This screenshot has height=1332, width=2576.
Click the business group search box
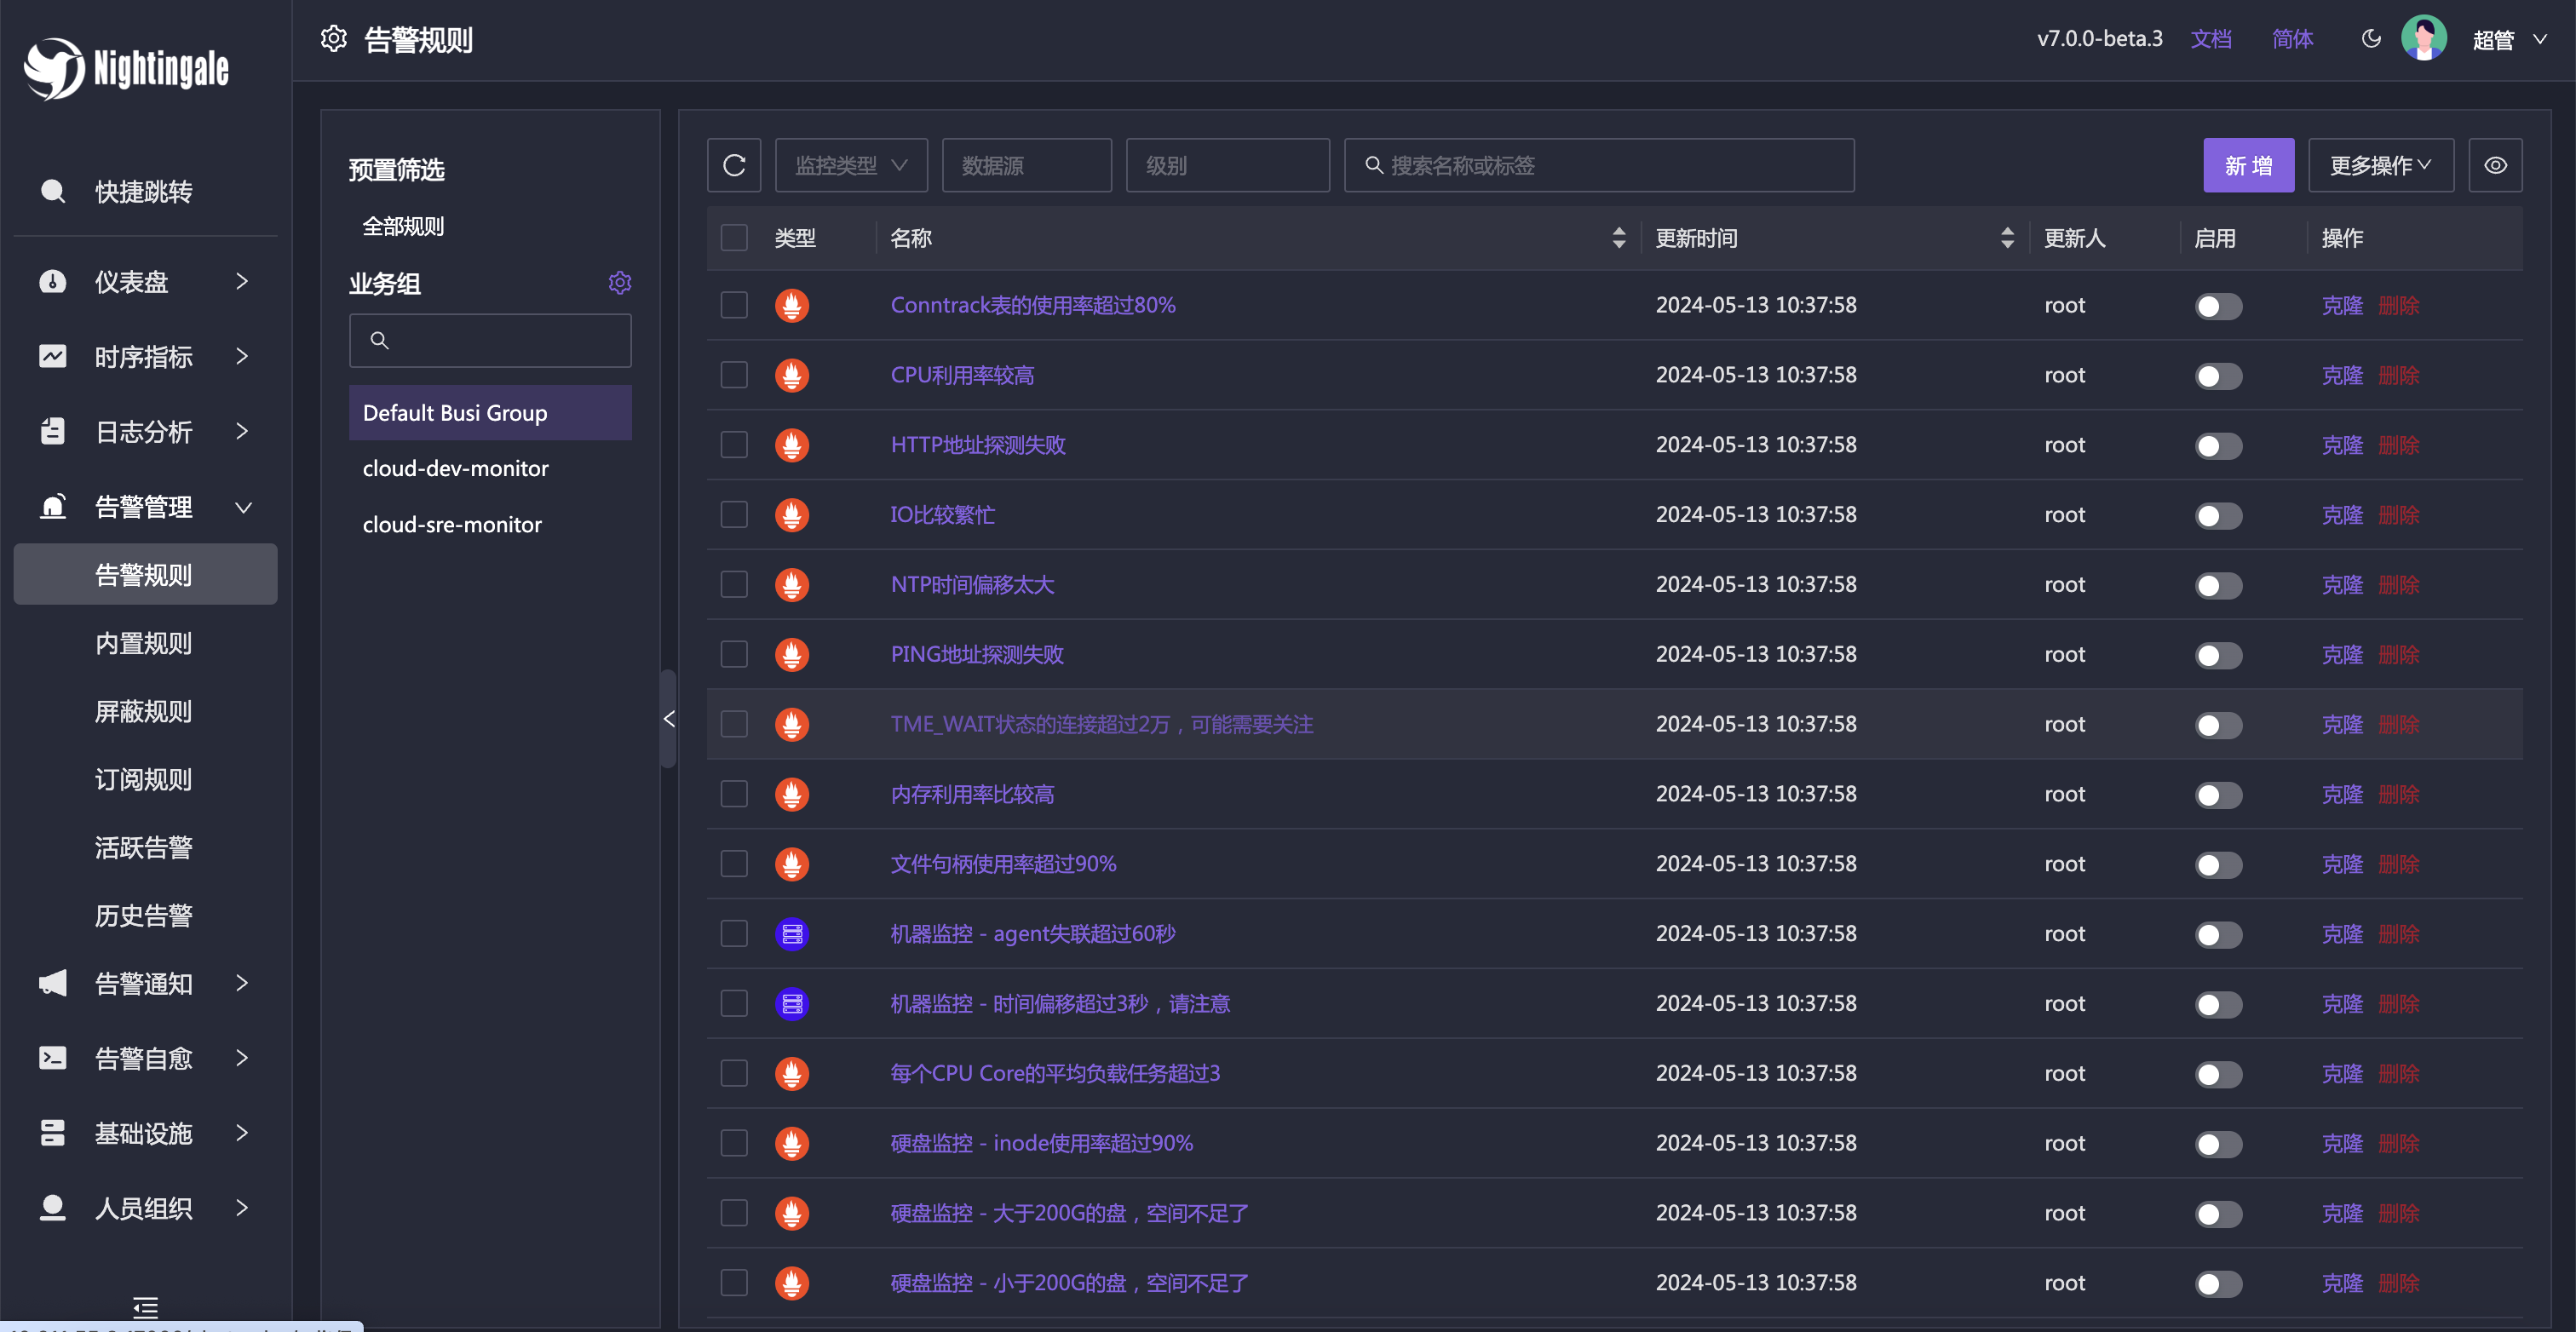(490, 340)
